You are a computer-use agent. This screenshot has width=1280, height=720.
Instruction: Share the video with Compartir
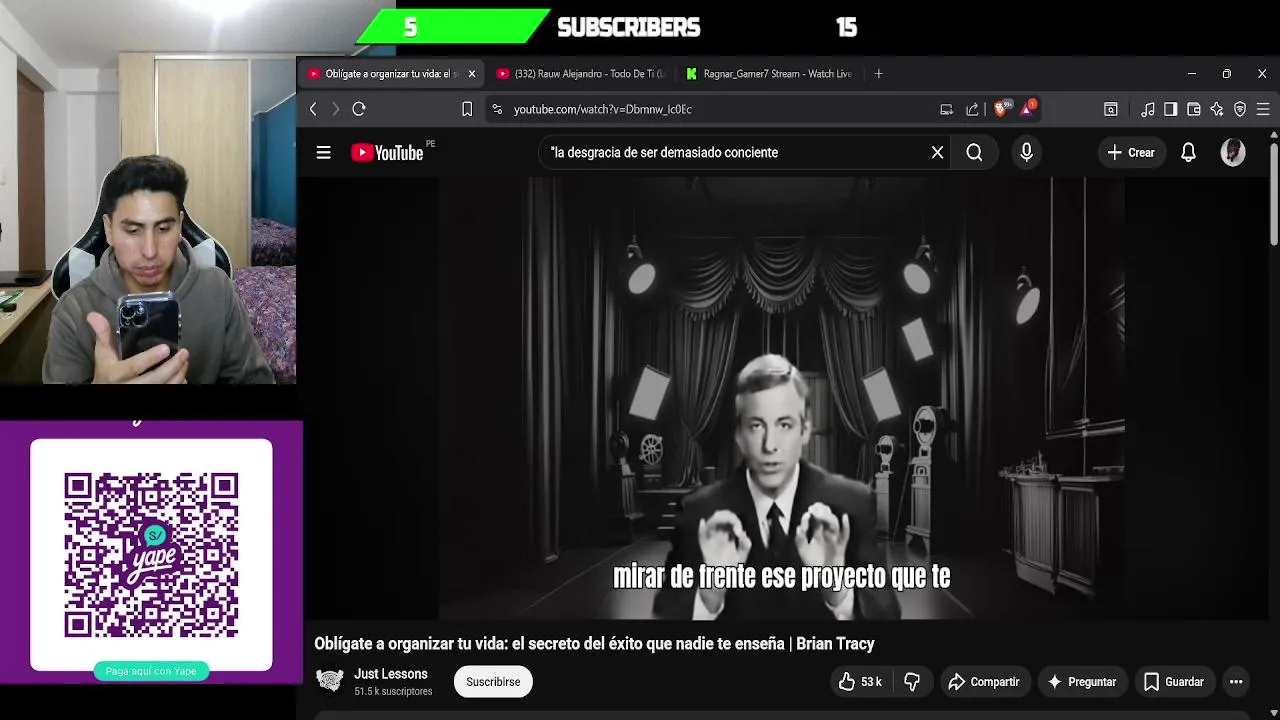(x=983, y=682)
